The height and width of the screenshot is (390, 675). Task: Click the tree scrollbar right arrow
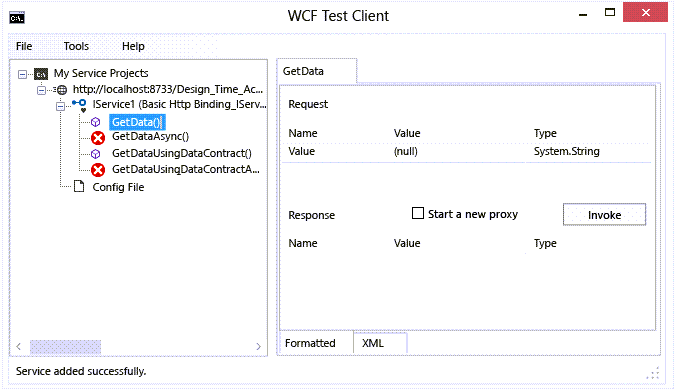(258, 347)
